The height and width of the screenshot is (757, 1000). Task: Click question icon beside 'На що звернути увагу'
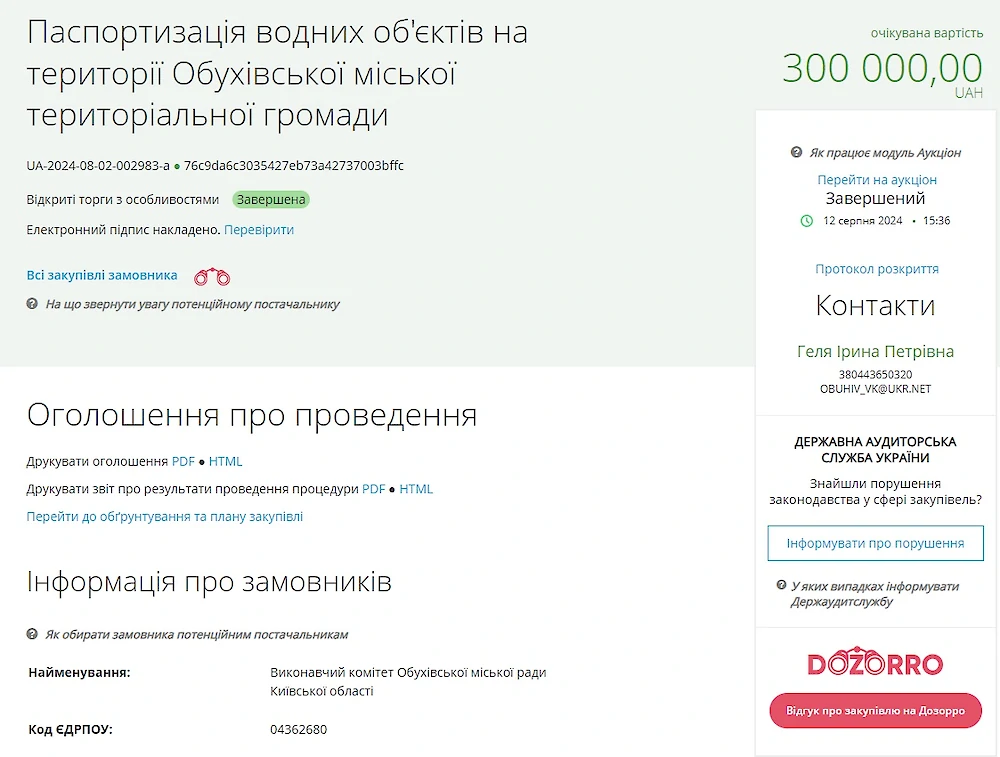coord(33,304)
